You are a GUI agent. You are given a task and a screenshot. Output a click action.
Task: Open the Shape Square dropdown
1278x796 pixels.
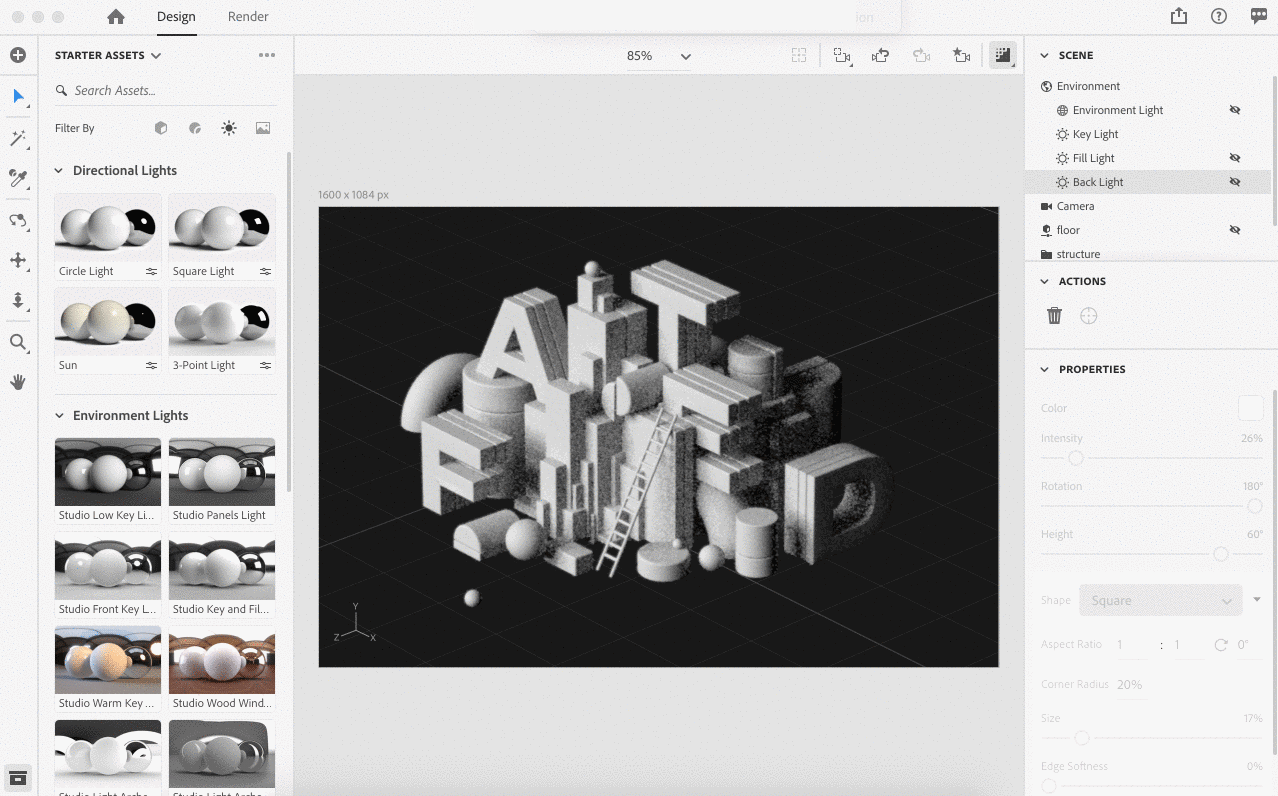[x=1160, y=600]
